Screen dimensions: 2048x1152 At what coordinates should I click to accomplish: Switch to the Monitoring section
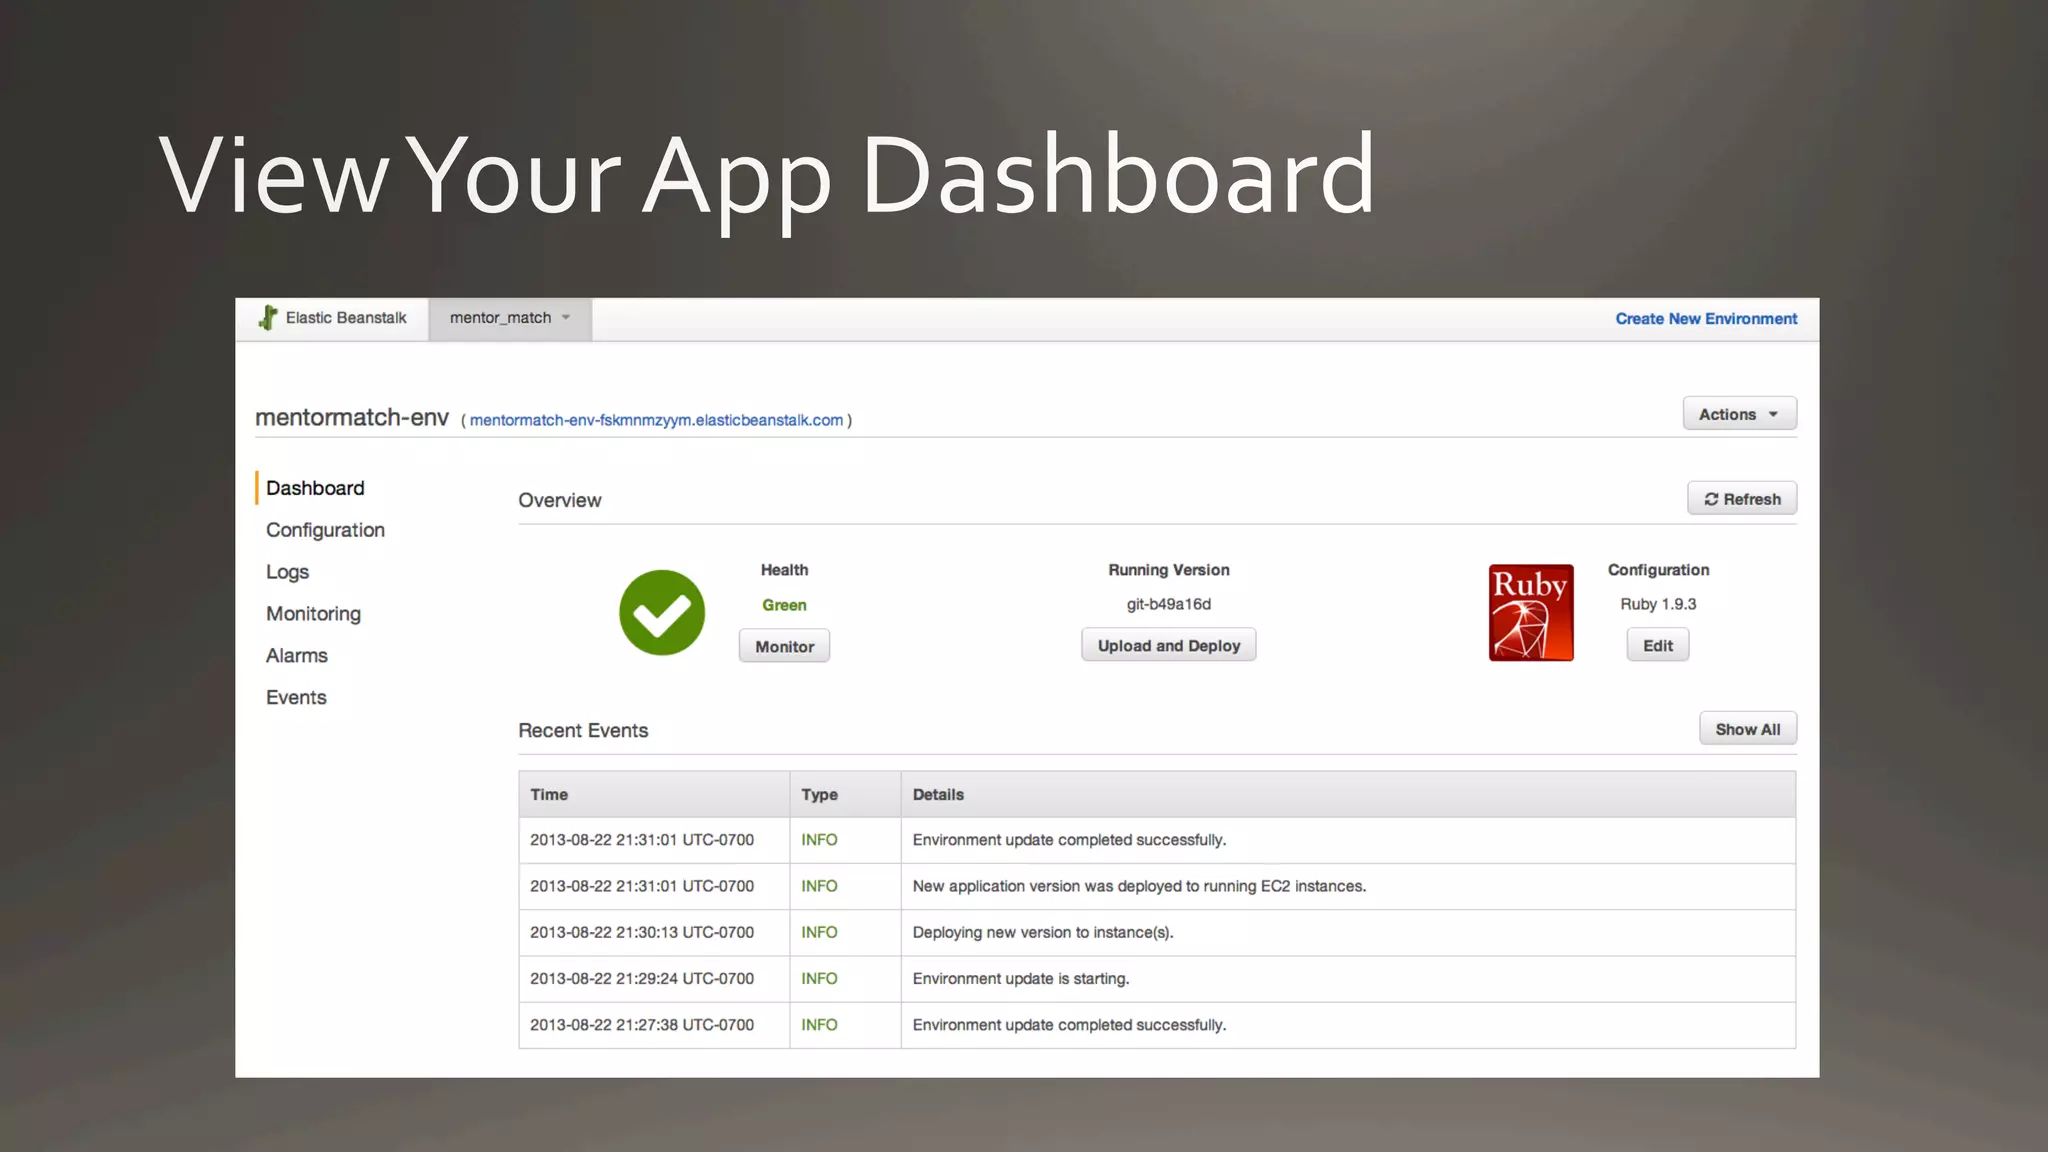coord(313,614)
